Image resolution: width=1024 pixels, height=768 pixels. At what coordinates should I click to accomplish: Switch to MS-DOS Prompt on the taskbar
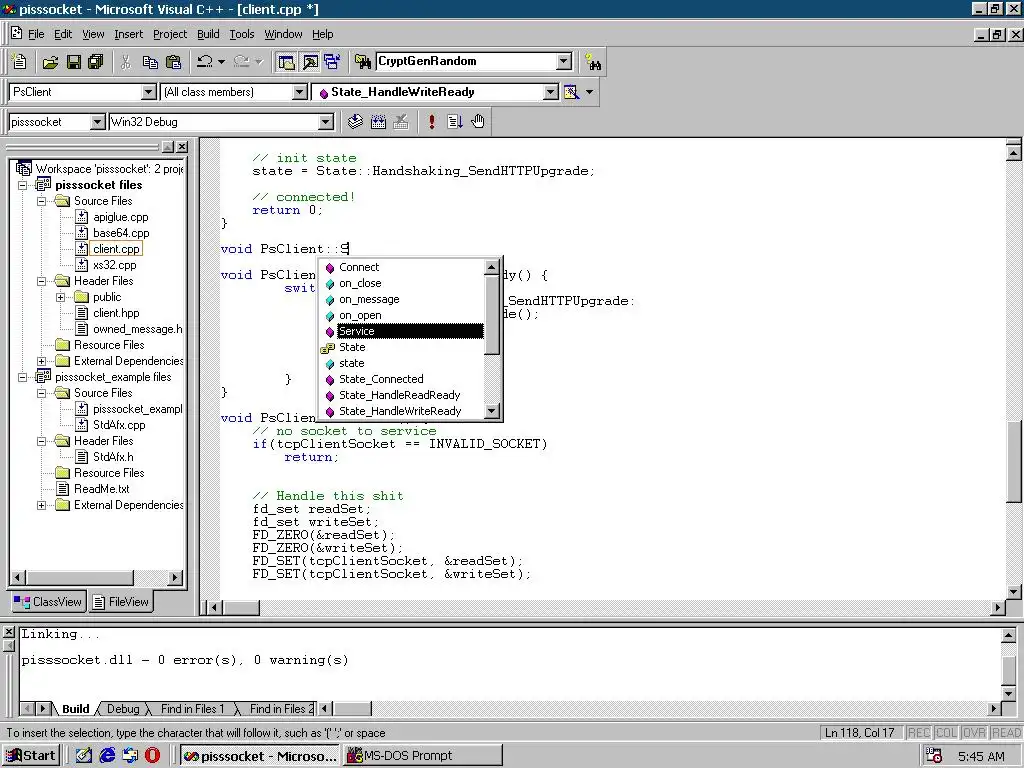[423, 756]
